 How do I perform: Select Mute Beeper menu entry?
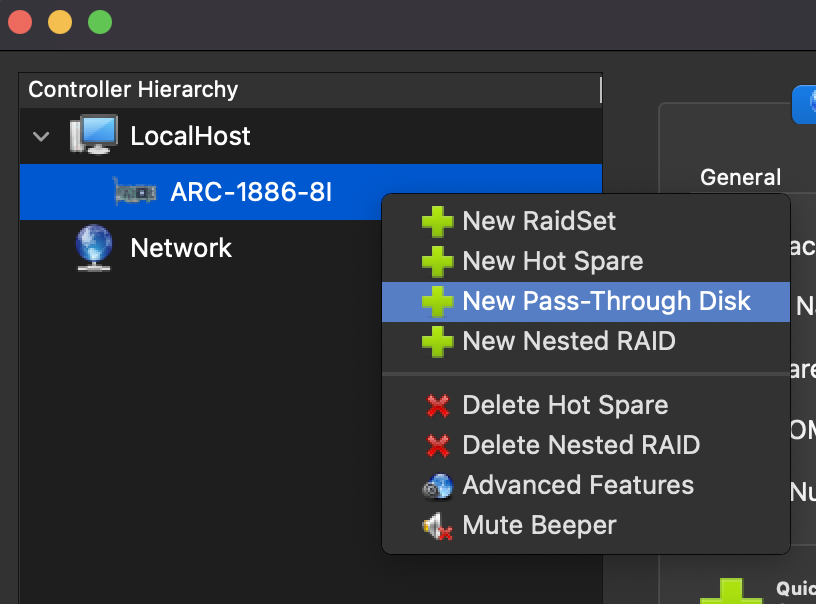coord(586,525)
